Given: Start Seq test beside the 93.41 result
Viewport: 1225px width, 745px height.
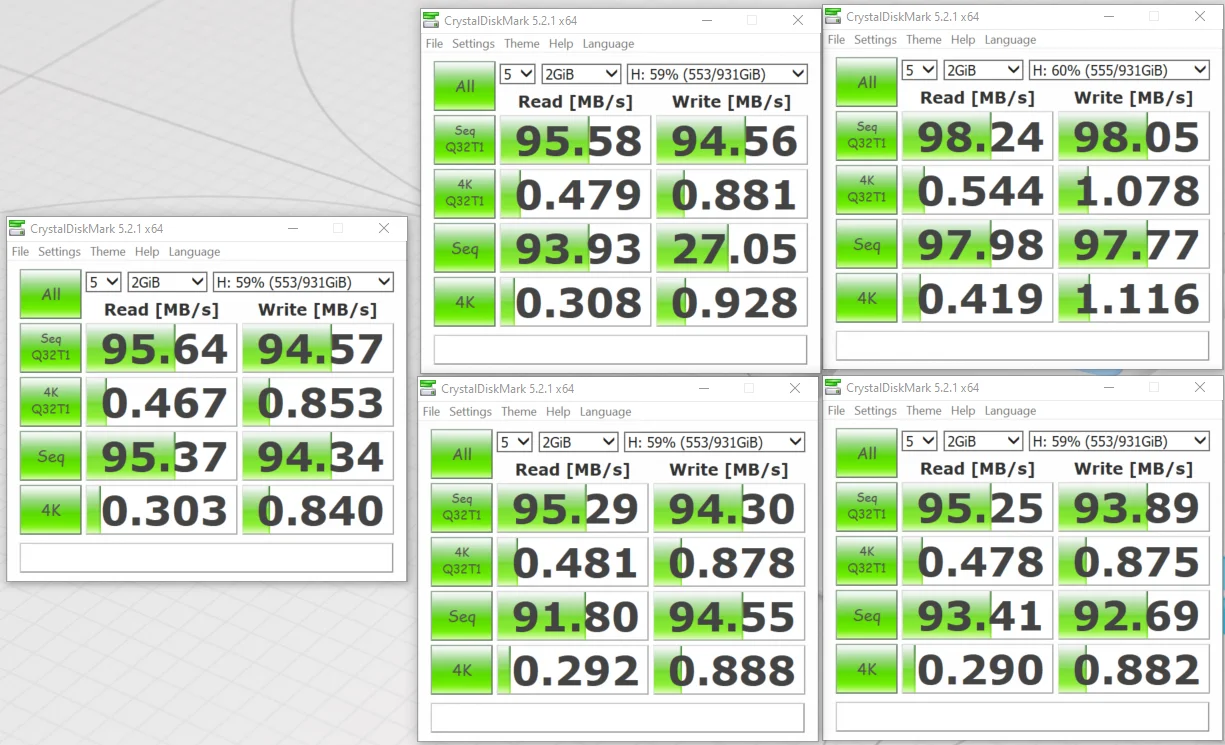Looking at the screenshot, I should pyautogui.click(x=867, y=615).
